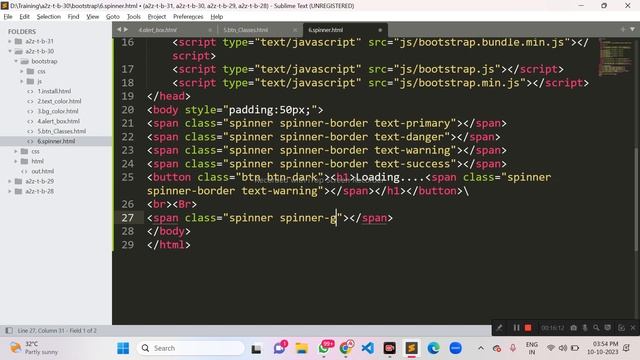Expand the a2z-t-b-28 folder arrow
The height and width of the screenshot is (360, 640).
point(10,191)
